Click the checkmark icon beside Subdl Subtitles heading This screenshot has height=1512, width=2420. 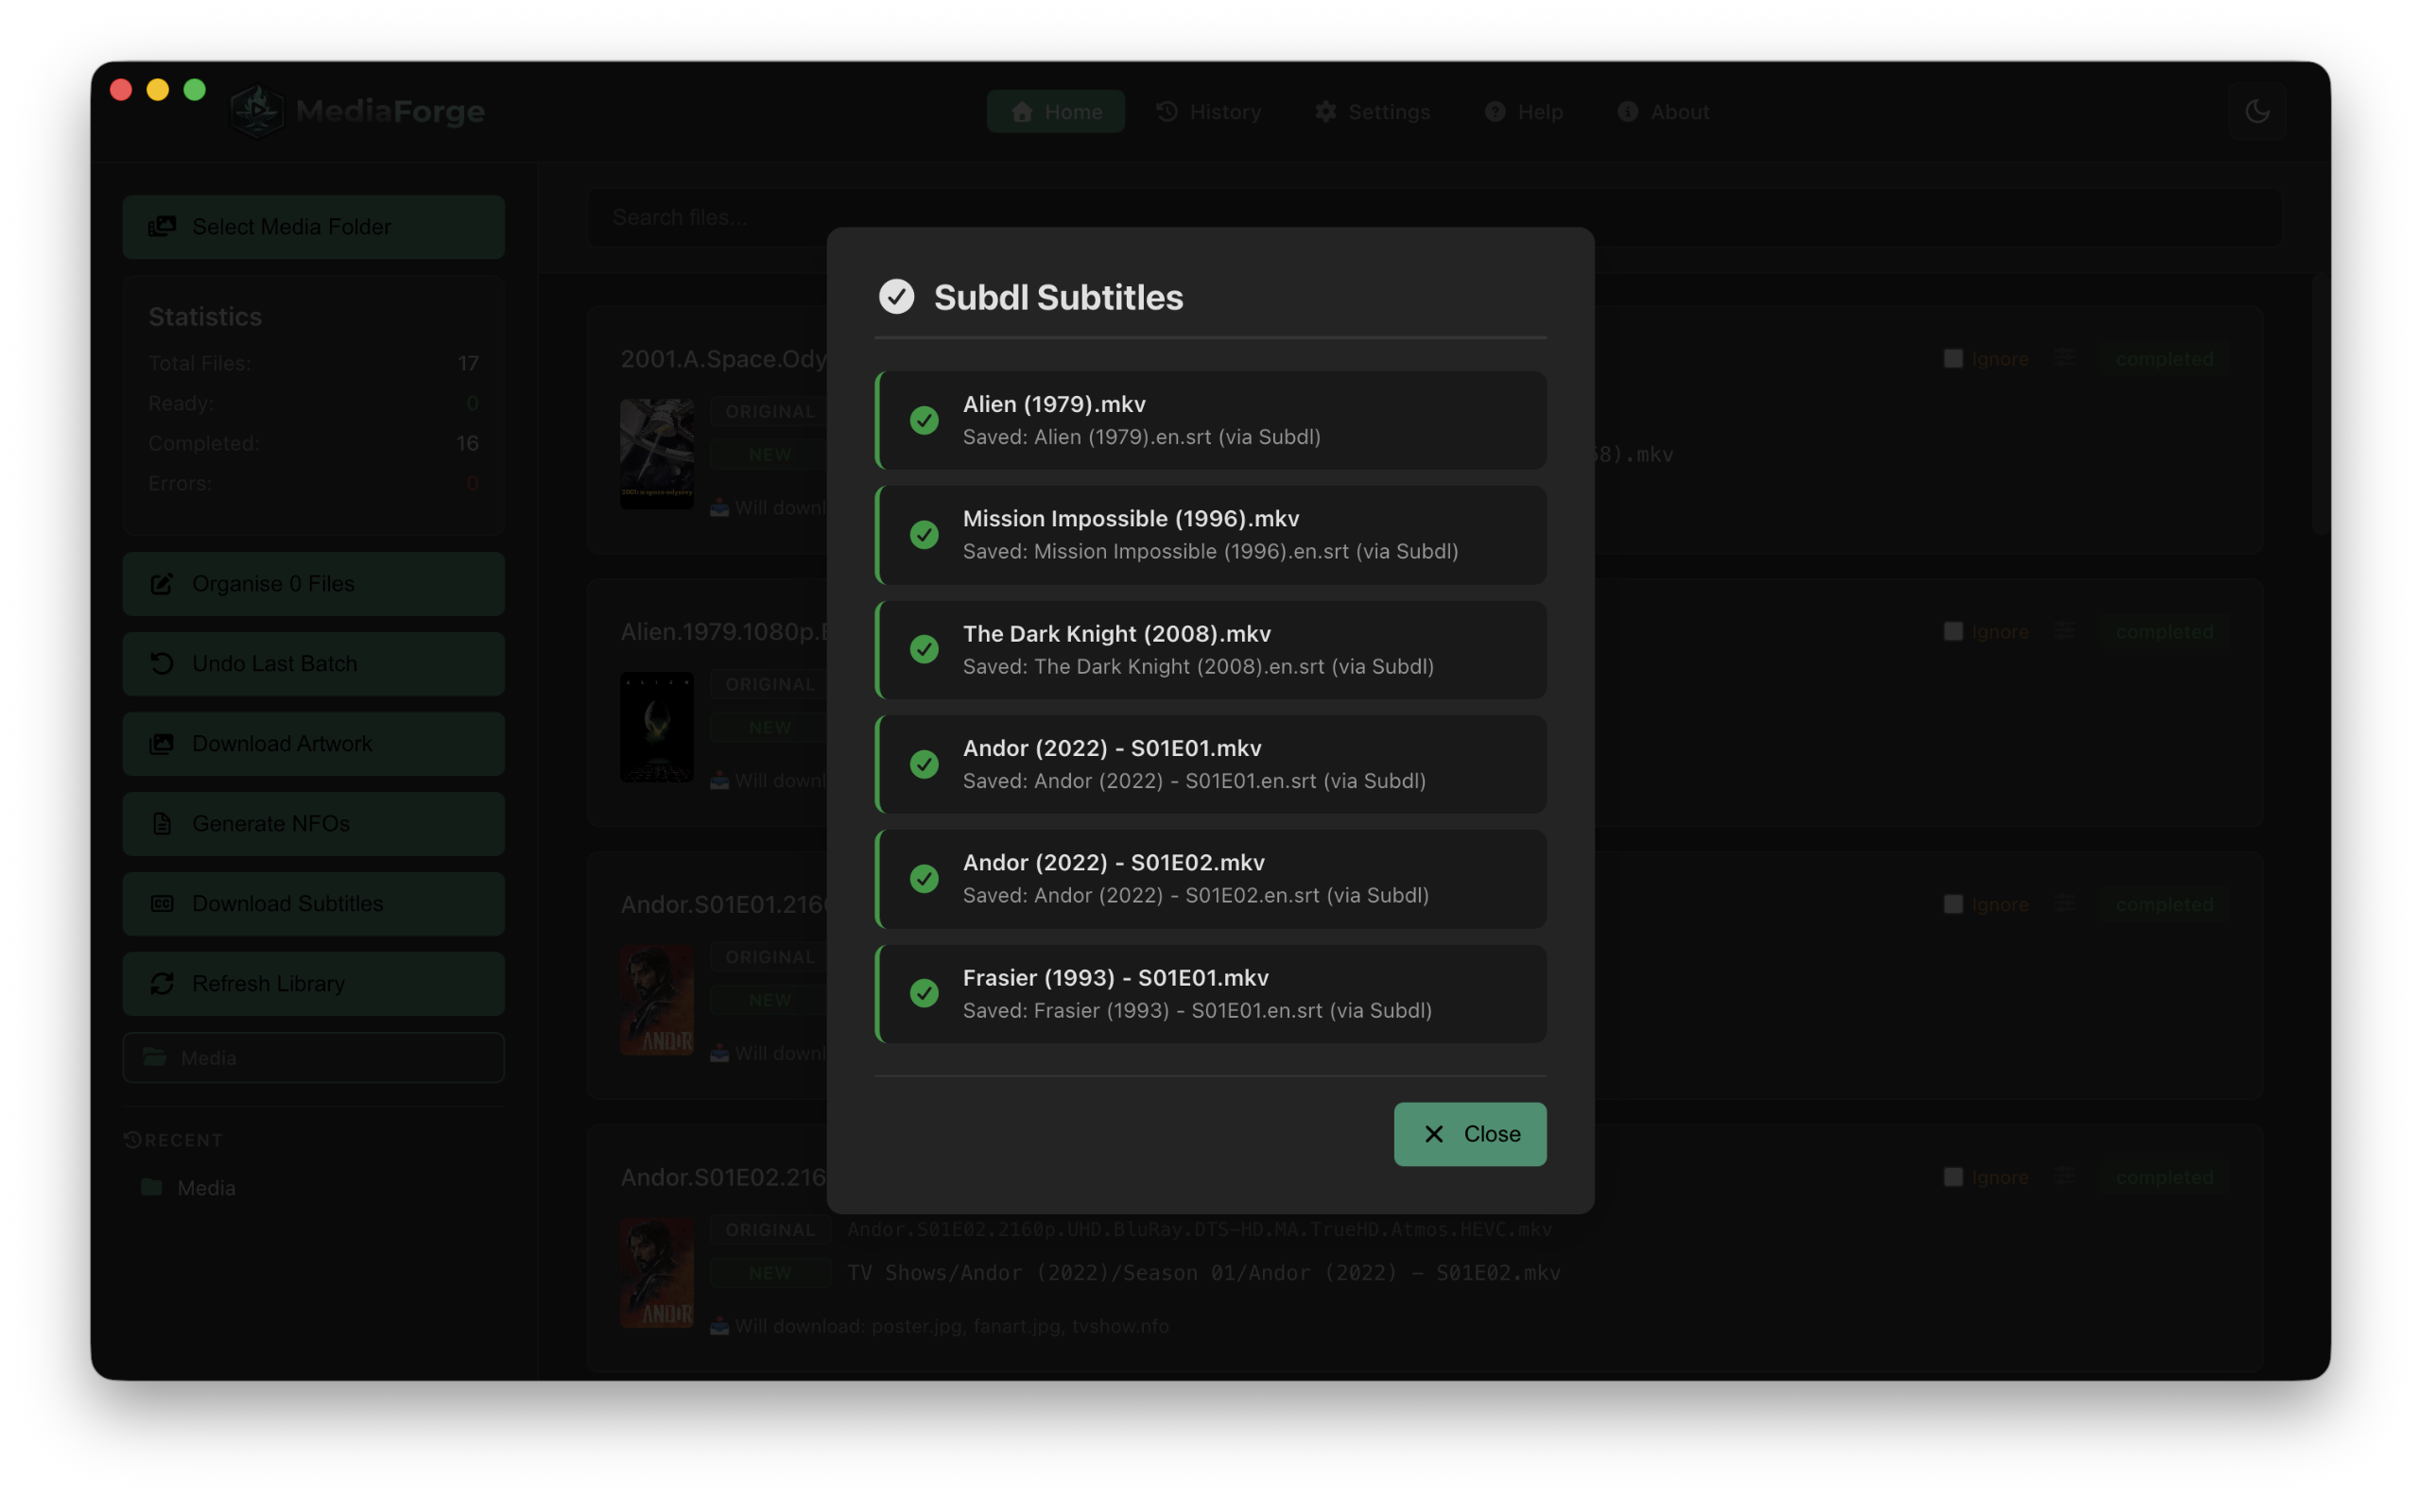(x=896, y=296)
